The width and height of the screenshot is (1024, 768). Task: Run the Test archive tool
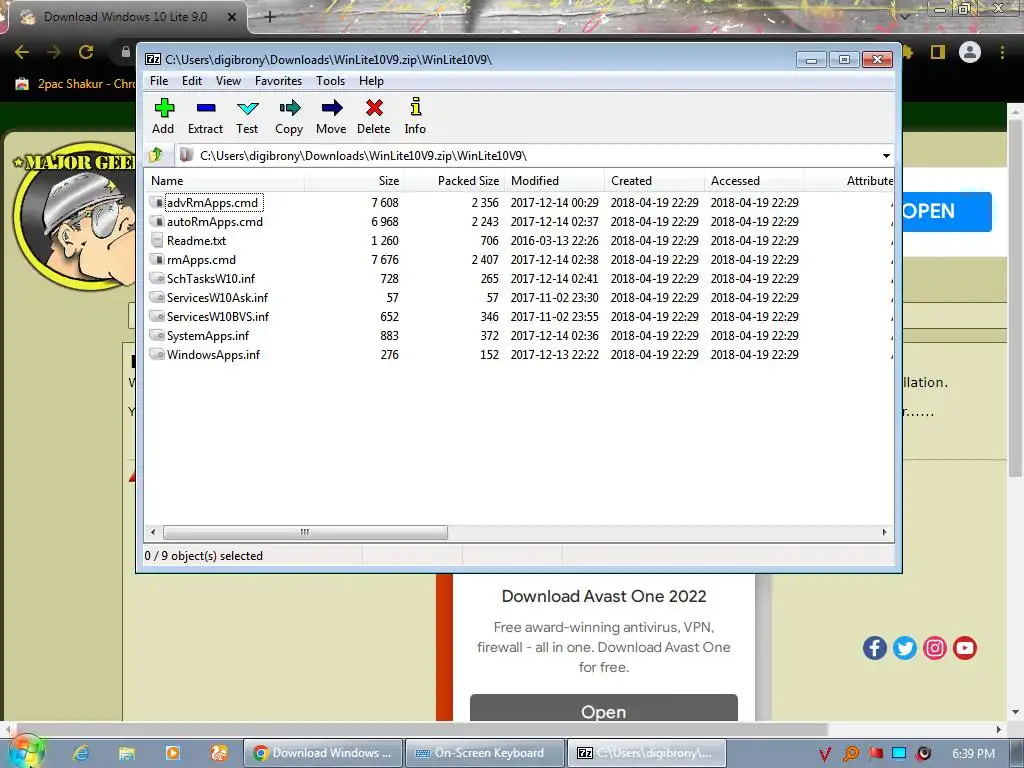[x=248, y=108]
